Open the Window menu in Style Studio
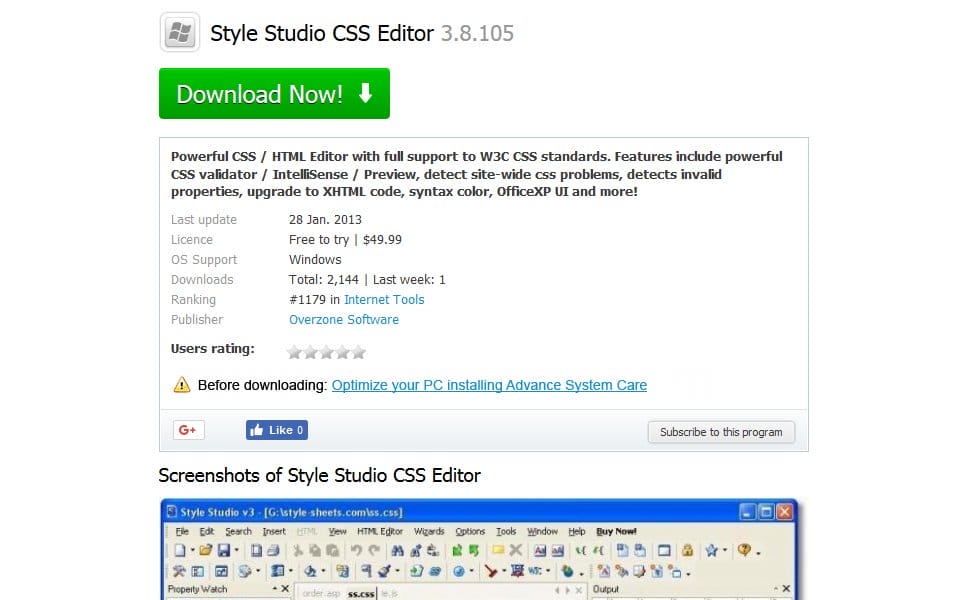954x600 pixels. (x=542, y=531)
